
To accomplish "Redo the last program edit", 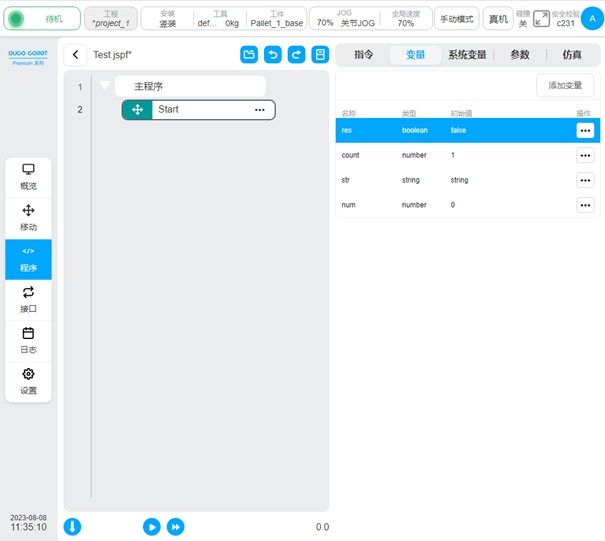I will 296,55.
